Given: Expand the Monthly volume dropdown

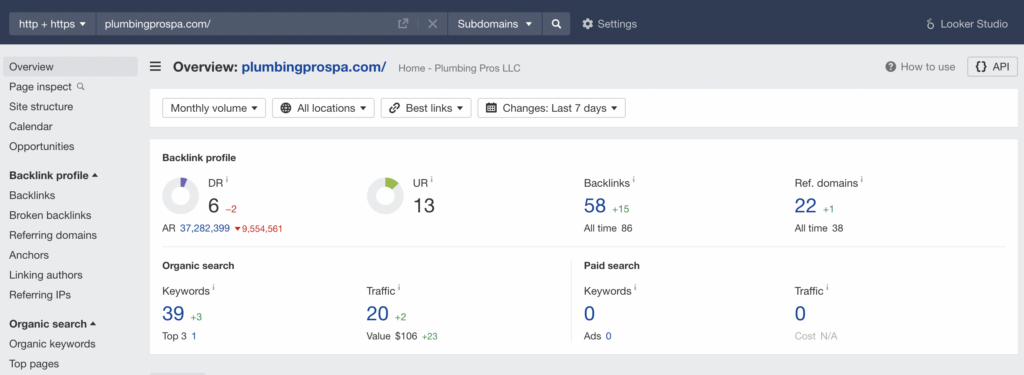Looking at the screenshot, I should click(214, 108).
